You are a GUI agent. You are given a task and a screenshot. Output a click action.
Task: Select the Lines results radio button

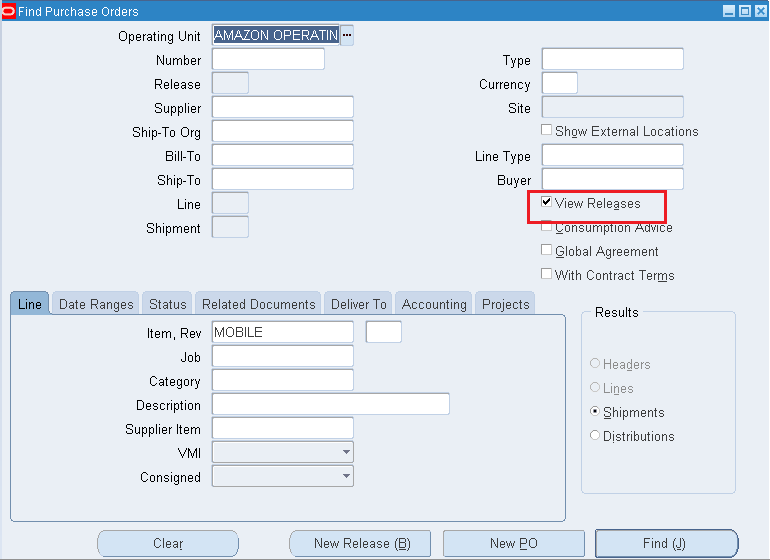click(x=595, y=387)
